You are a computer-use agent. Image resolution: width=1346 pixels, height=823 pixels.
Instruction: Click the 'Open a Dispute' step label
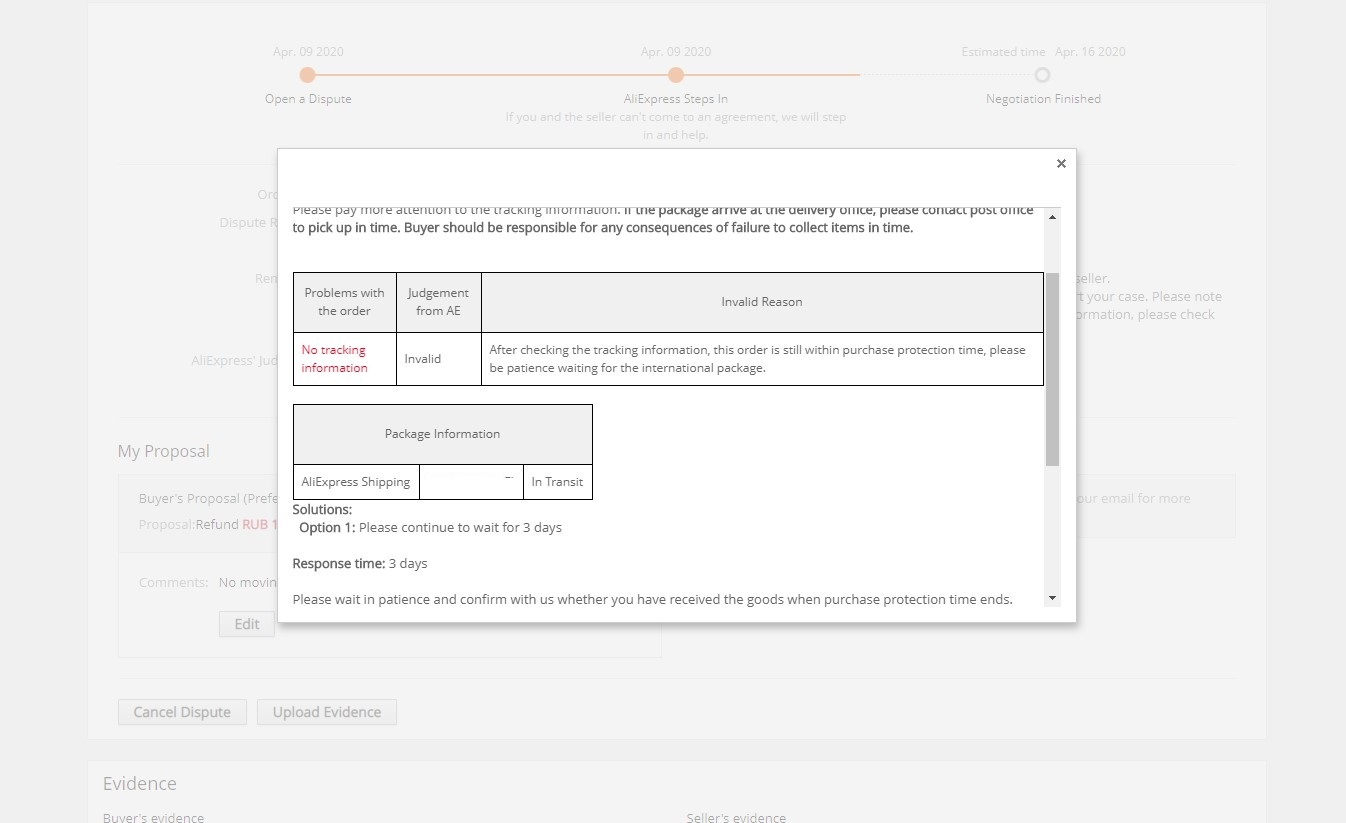pos(308,99)
